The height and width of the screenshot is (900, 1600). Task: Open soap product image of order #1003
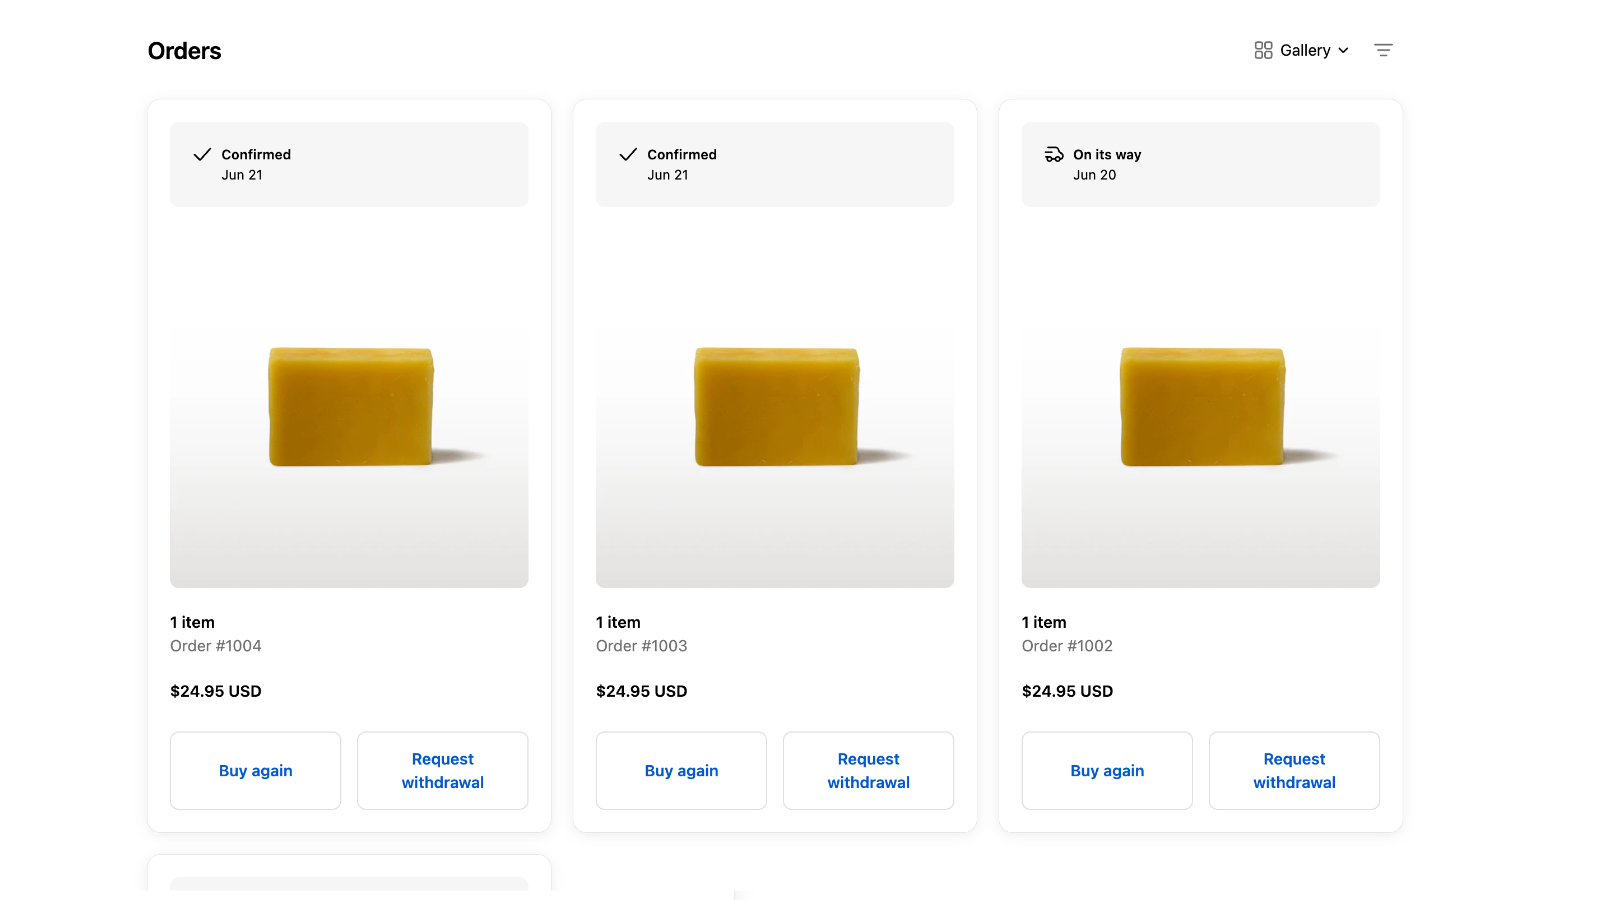click(x=775, y=408)
